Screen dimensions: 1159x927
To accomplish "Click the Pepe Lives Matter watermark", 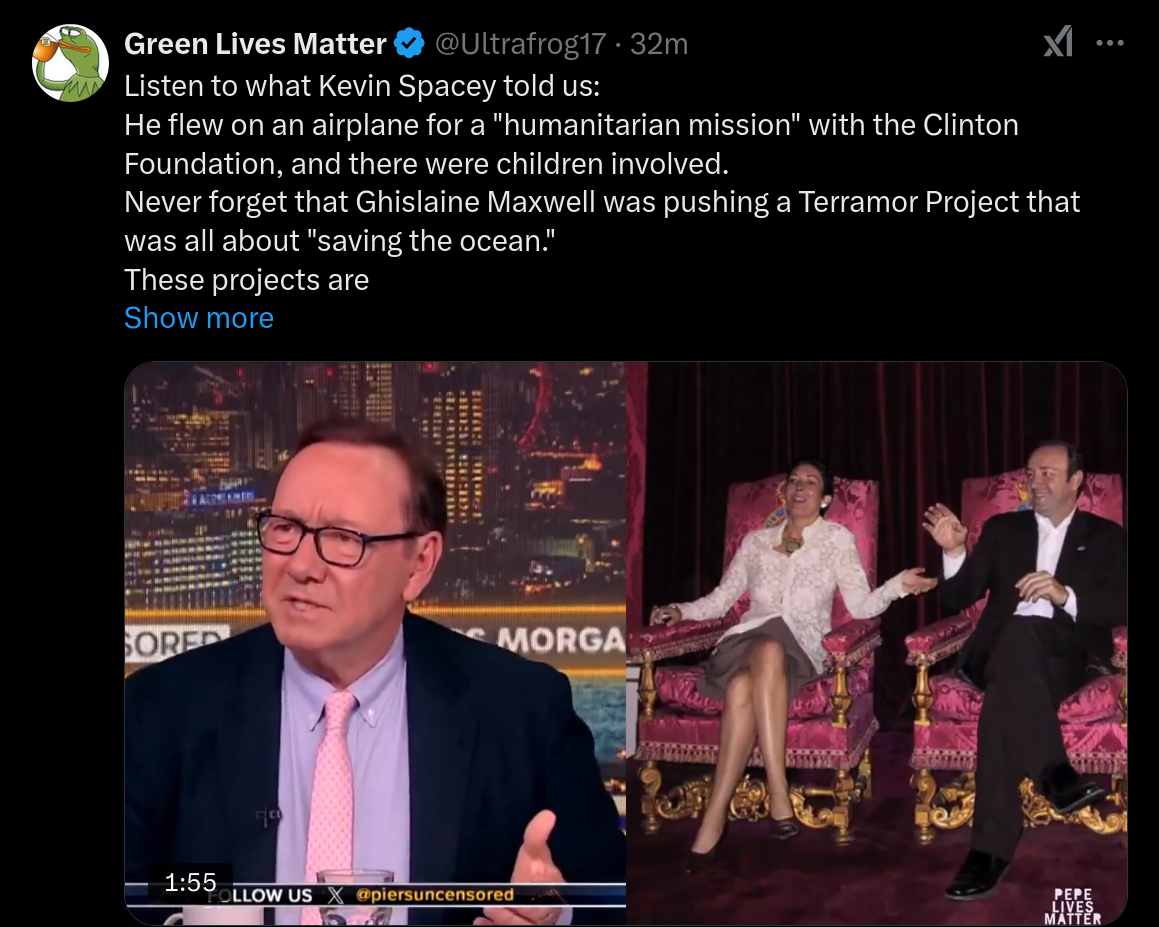I will (1073, 906).
